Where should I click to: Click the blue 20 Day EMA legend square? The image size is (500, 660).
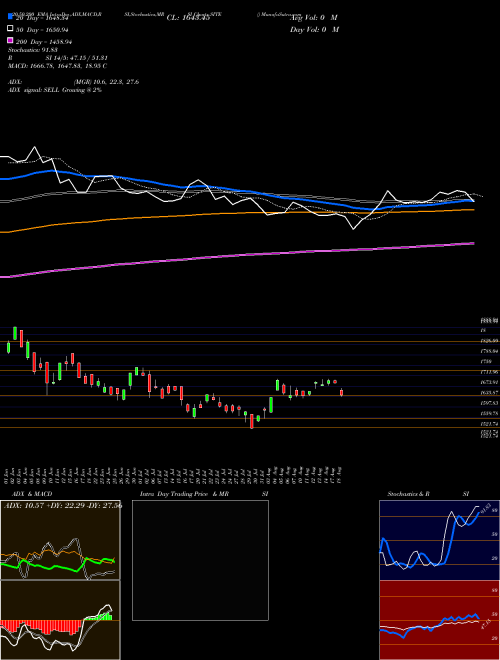[x=11, y=17]
